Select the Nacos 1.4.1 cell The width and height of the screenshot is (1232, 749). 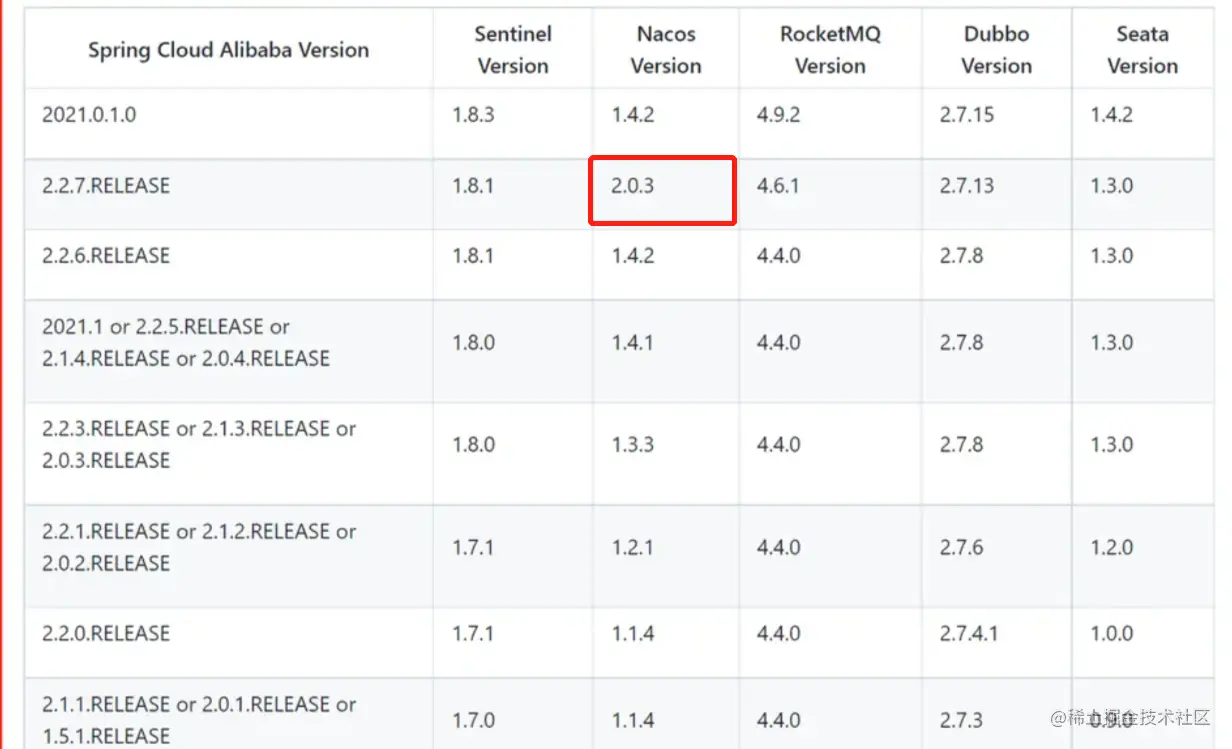pos(666,351)
